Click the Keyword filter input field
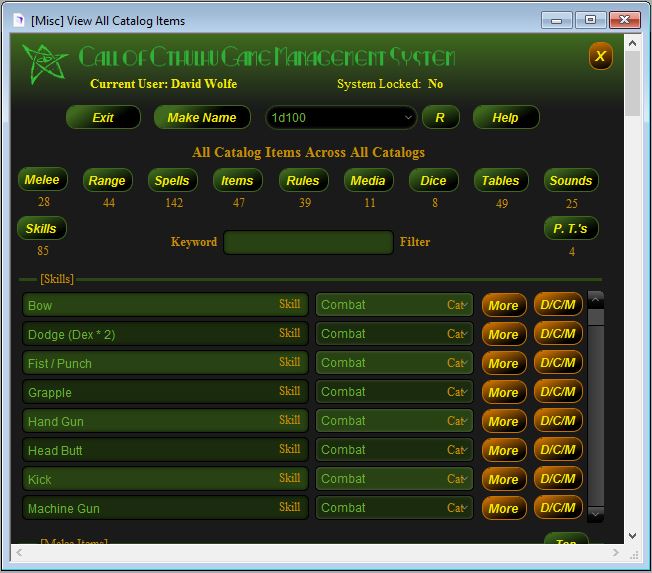 pyautogui.click(x=308, y=242)
